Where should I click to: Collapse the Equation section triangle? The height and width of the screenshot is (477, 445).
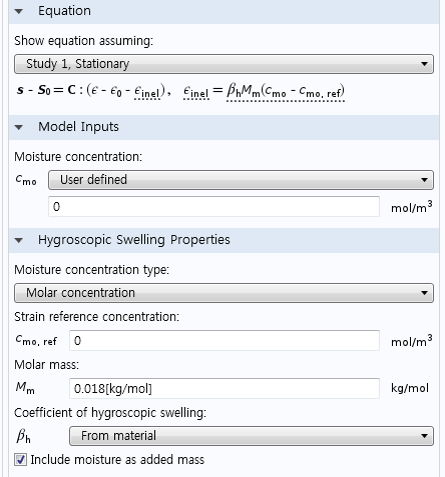(x=19, y=11)
